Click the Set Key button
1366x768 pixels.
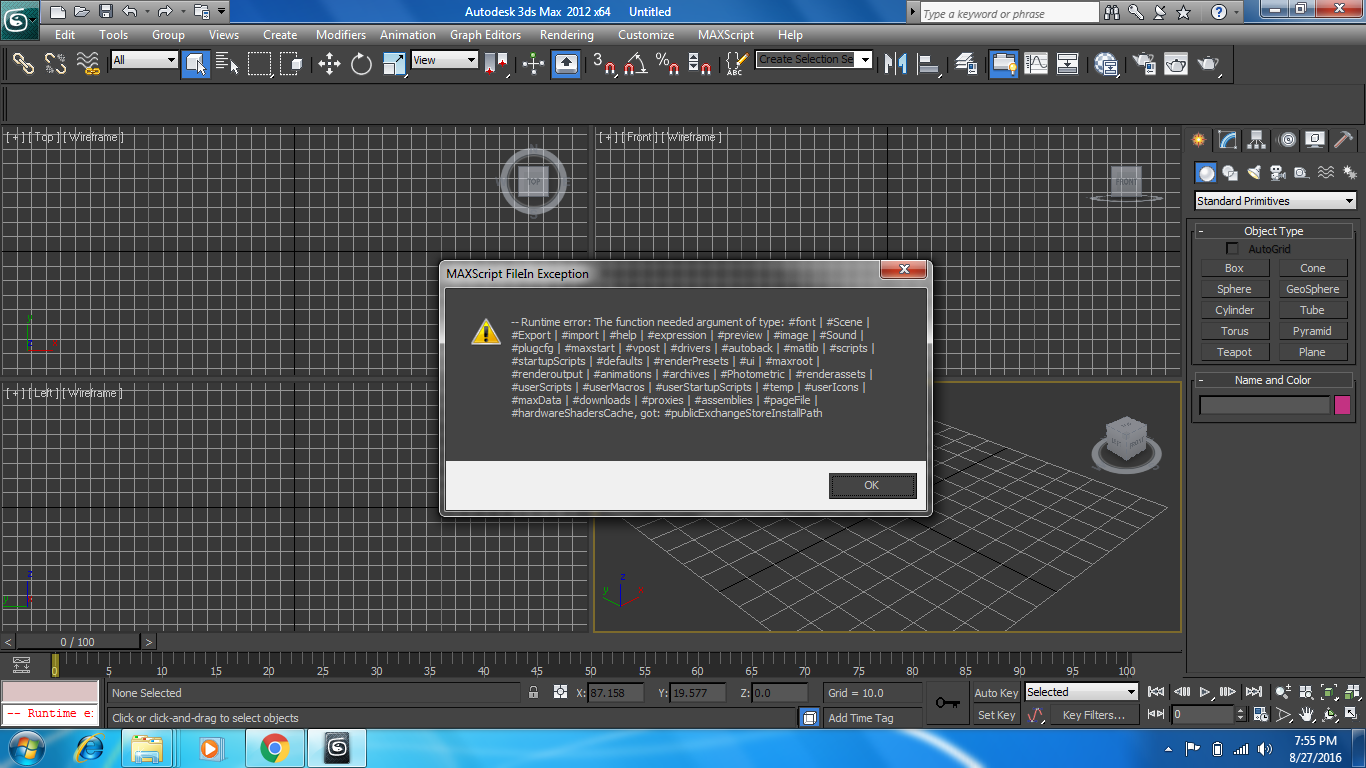click(996, 715)
